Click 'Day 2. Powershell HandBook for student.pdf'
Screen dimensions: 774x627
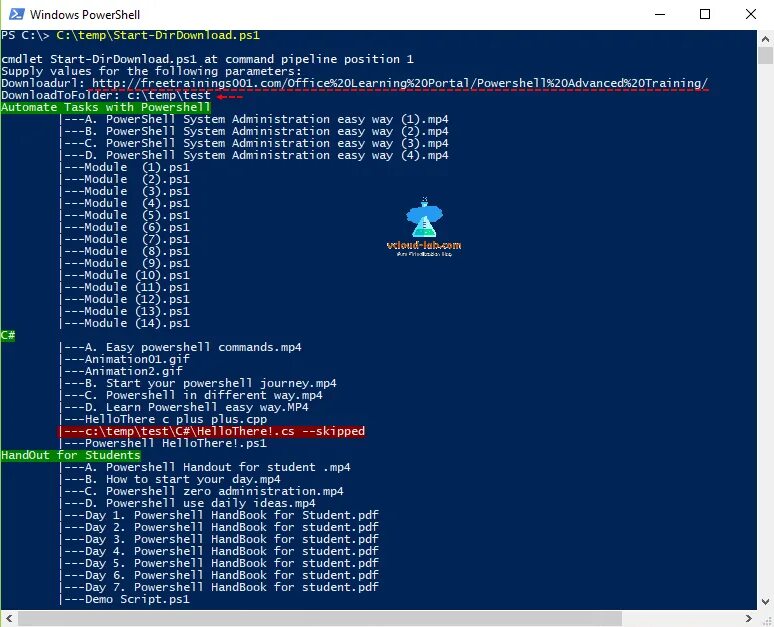232,527
